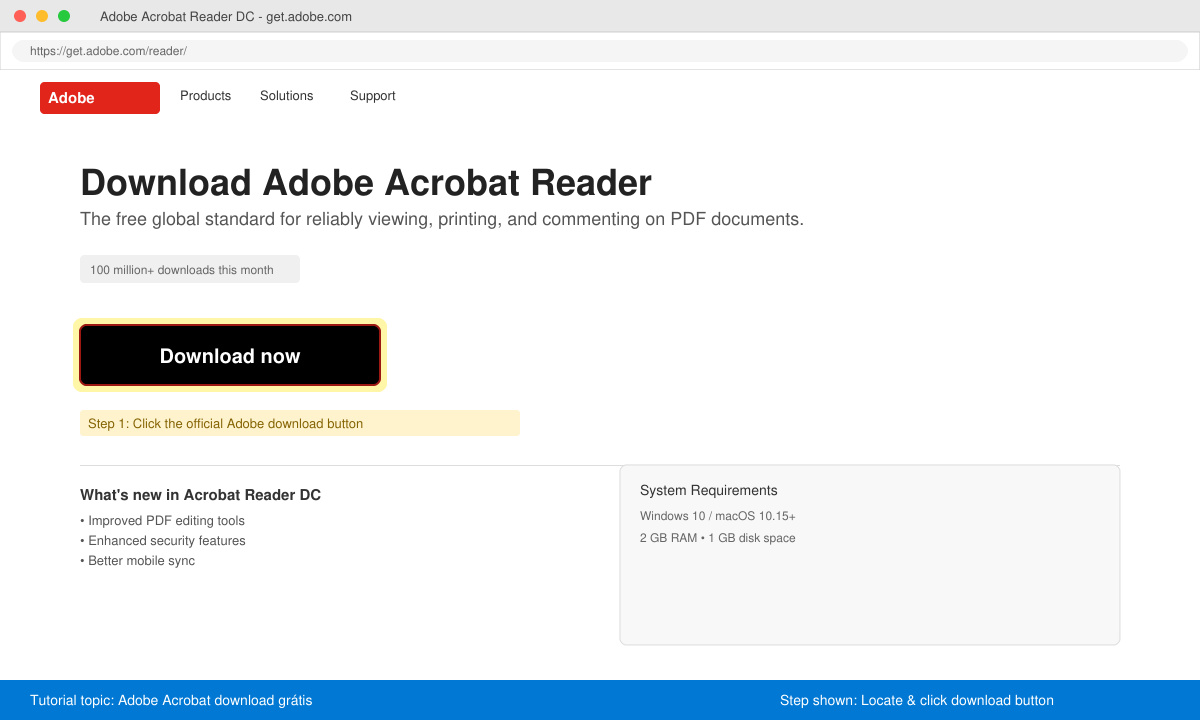Click the 'Download Adobe Acrobat Reader' heading
This screenshot has width=1200, height=720.
[366, 183]
